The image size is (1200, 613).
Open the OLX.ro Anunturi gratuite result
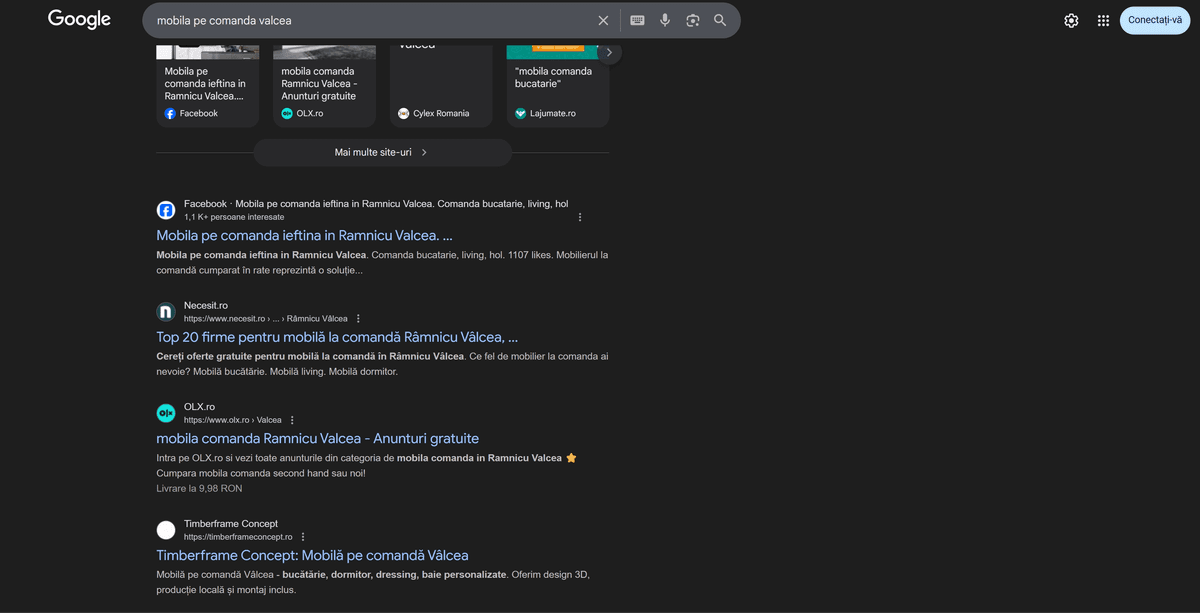coord(317,438)
